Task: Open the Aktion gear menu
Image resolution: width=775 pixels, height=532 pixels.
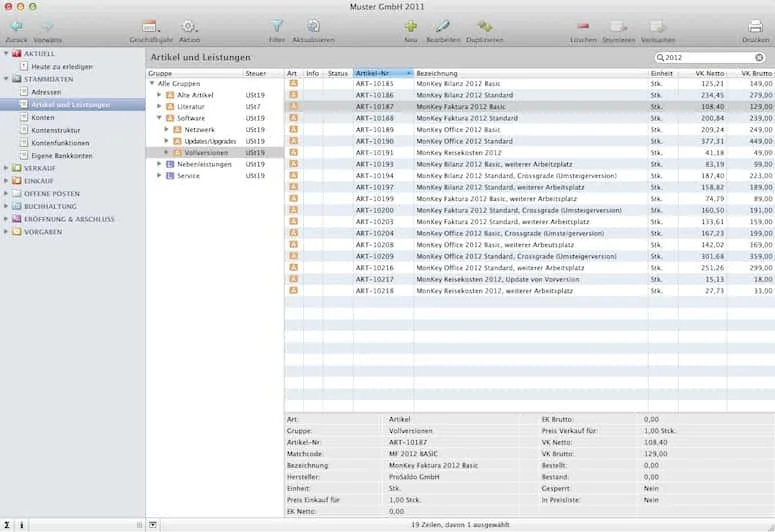Action: tap(189, 26)
